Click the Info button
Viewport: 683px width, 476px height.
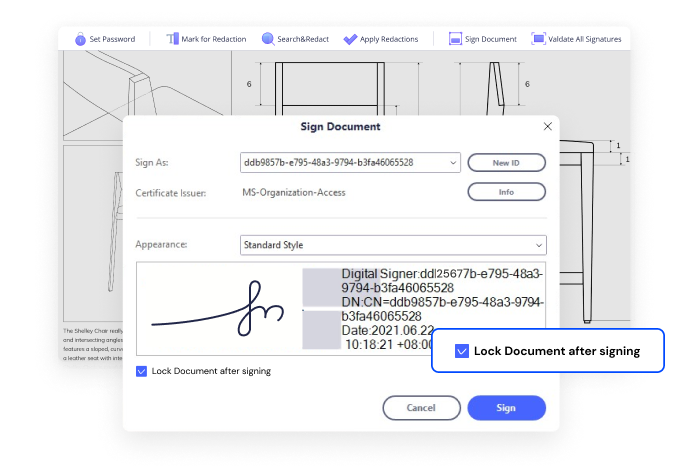[506, 192]
